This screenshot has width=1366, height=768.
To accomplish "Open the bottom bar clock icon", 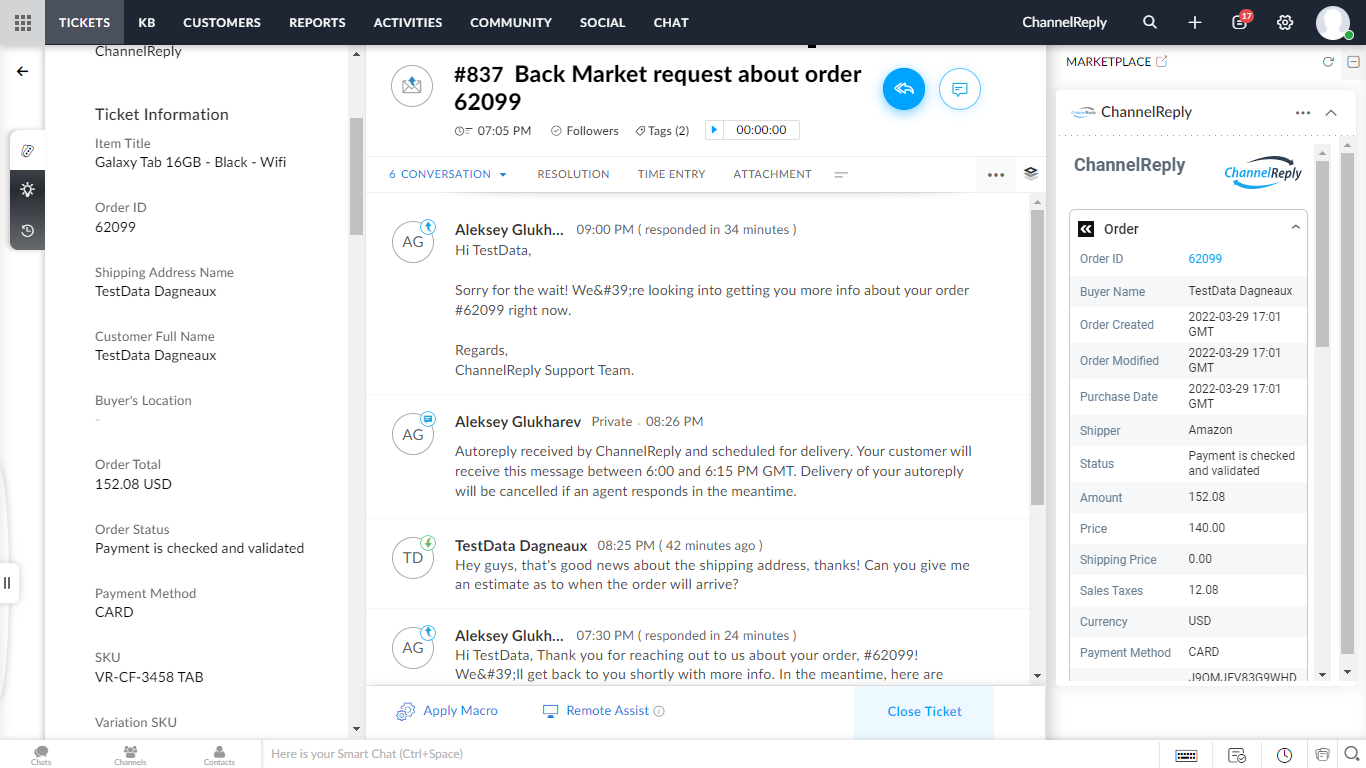I will (x=1285, y=755).
